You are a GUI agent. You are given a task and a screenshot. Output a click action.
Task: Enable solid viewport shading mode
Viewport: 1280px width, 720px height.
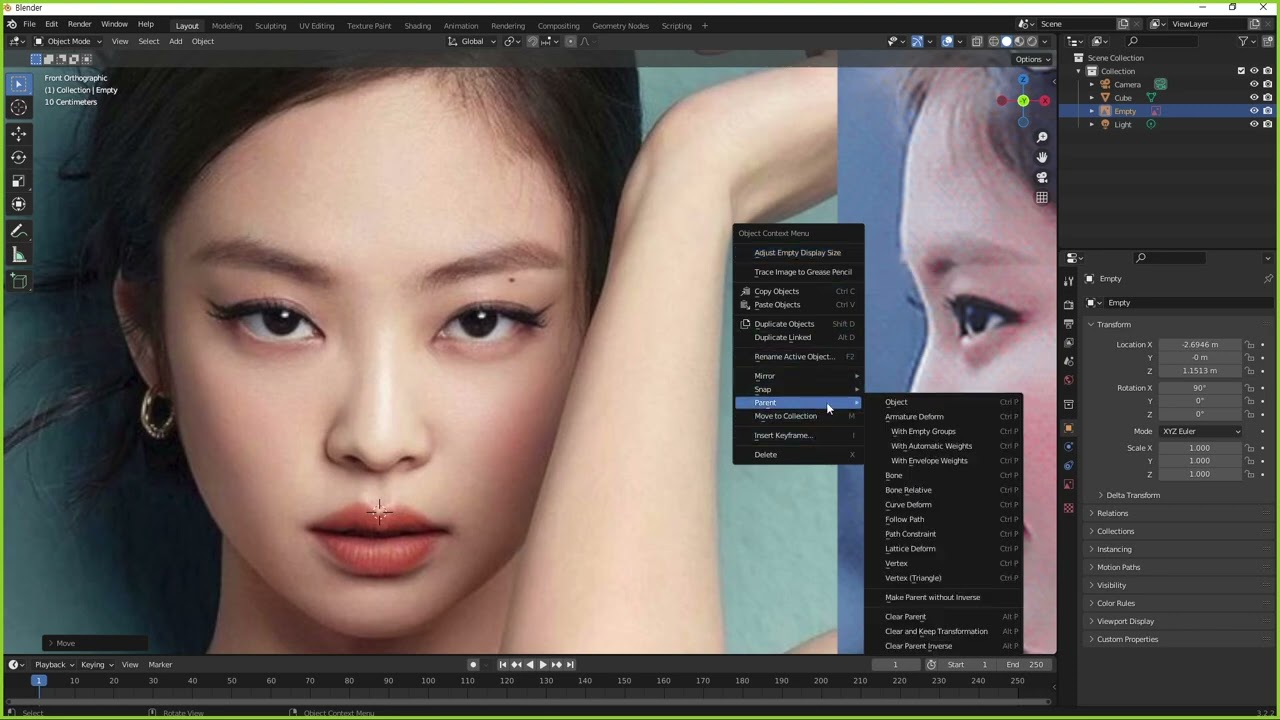pos(1007,41)
